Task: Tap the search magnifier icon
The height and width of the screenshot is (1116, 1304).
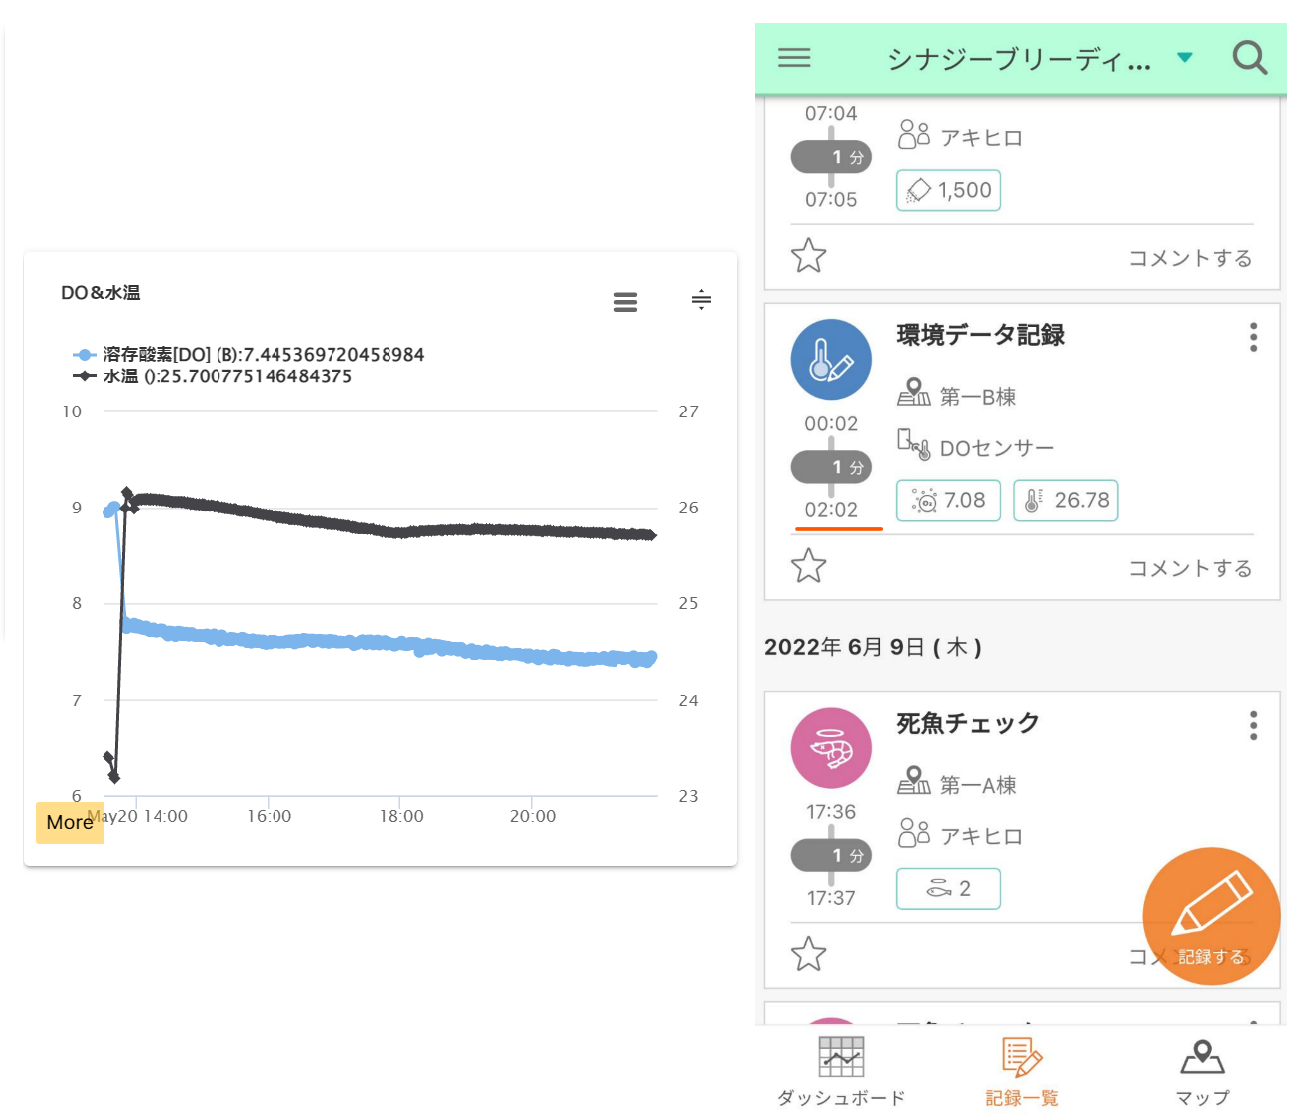Action: [1249, 58]
